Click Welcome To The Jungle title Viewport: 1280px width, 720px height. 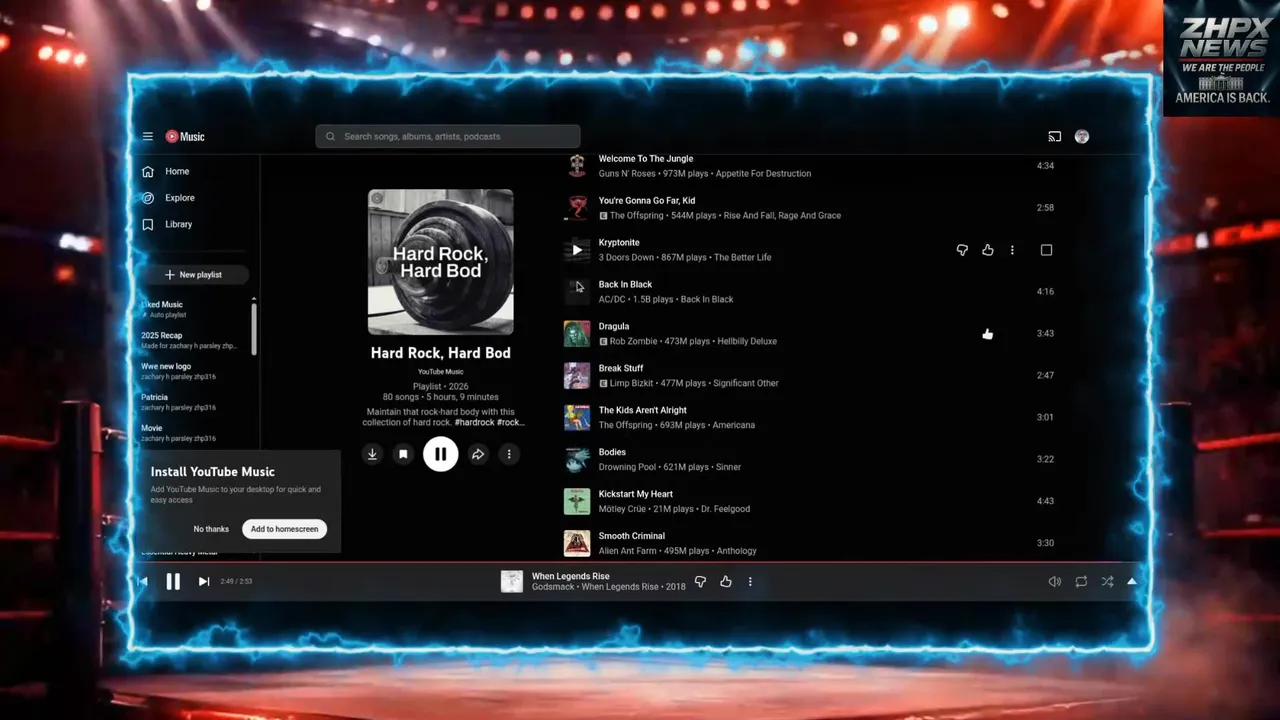(645, 159)
